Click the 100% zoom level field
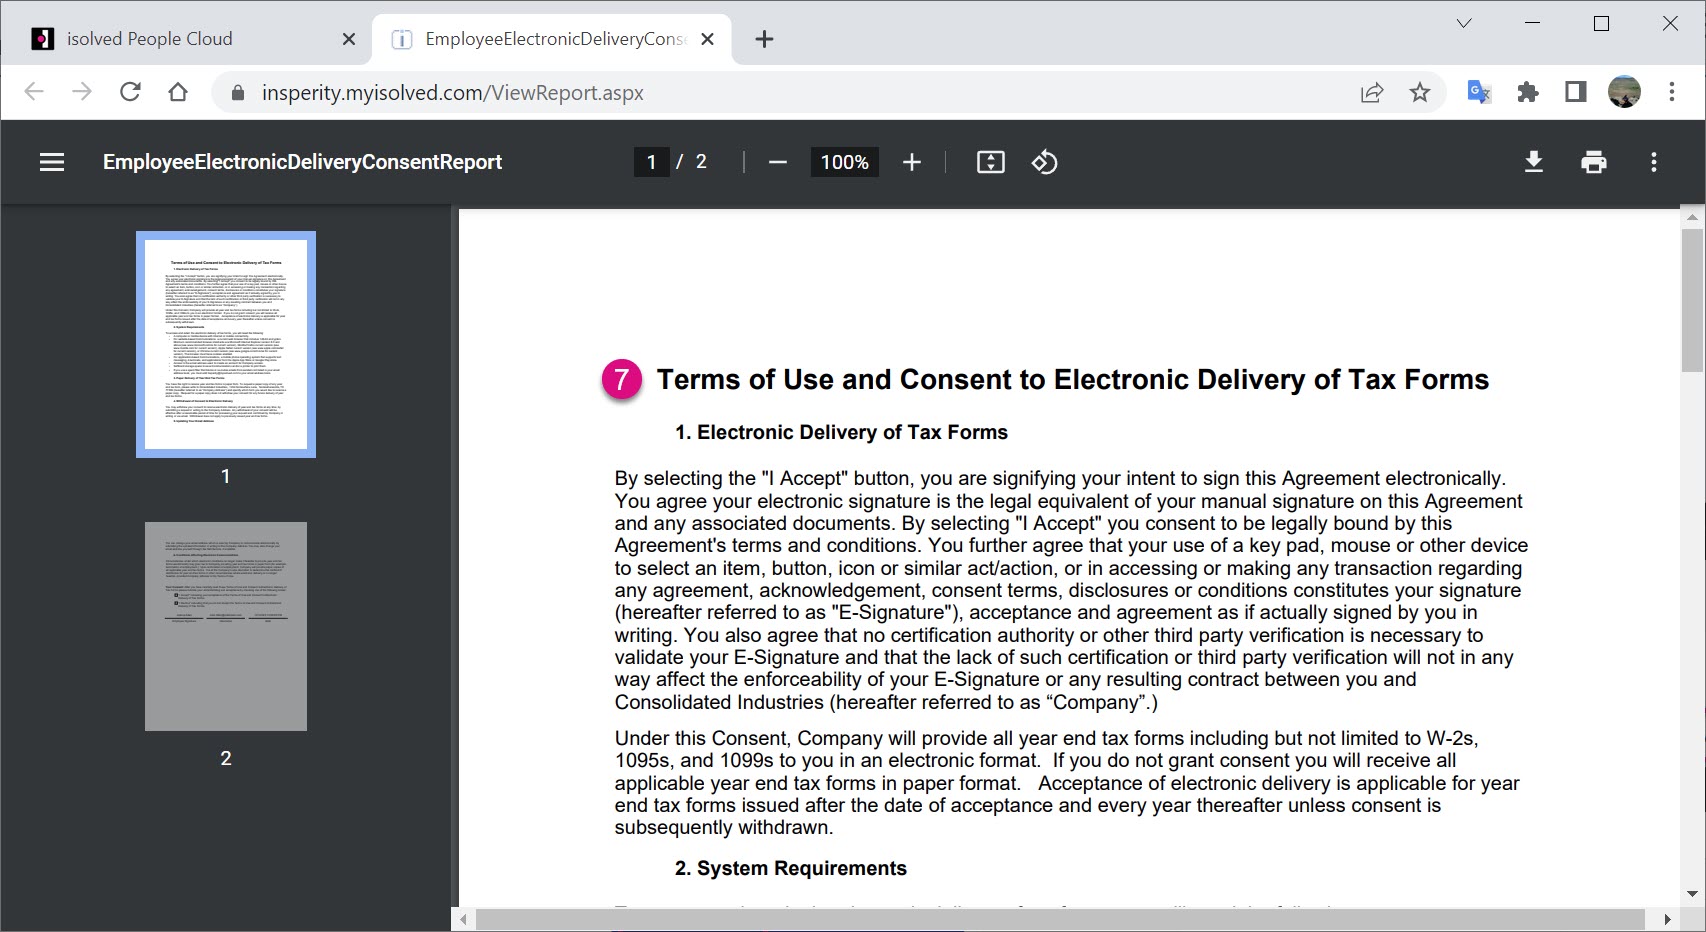The image size is (1706, 932). (x=844, y=162)
